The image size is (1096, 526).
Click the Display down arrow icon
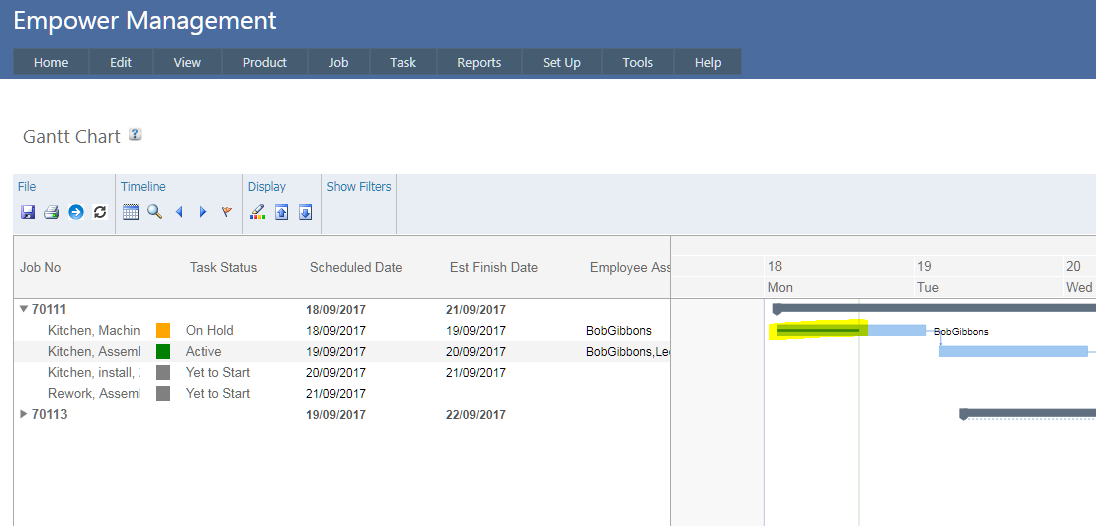[x=306, y=212]
